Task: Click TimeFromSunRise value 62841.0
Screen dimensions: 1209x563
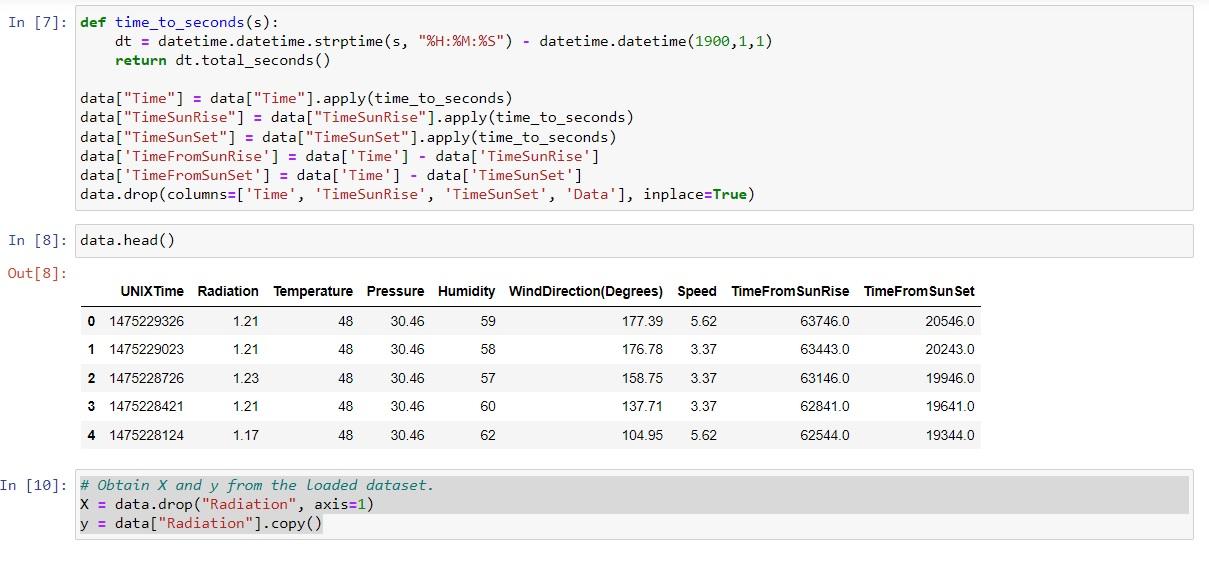Action: tap(825, 407)
